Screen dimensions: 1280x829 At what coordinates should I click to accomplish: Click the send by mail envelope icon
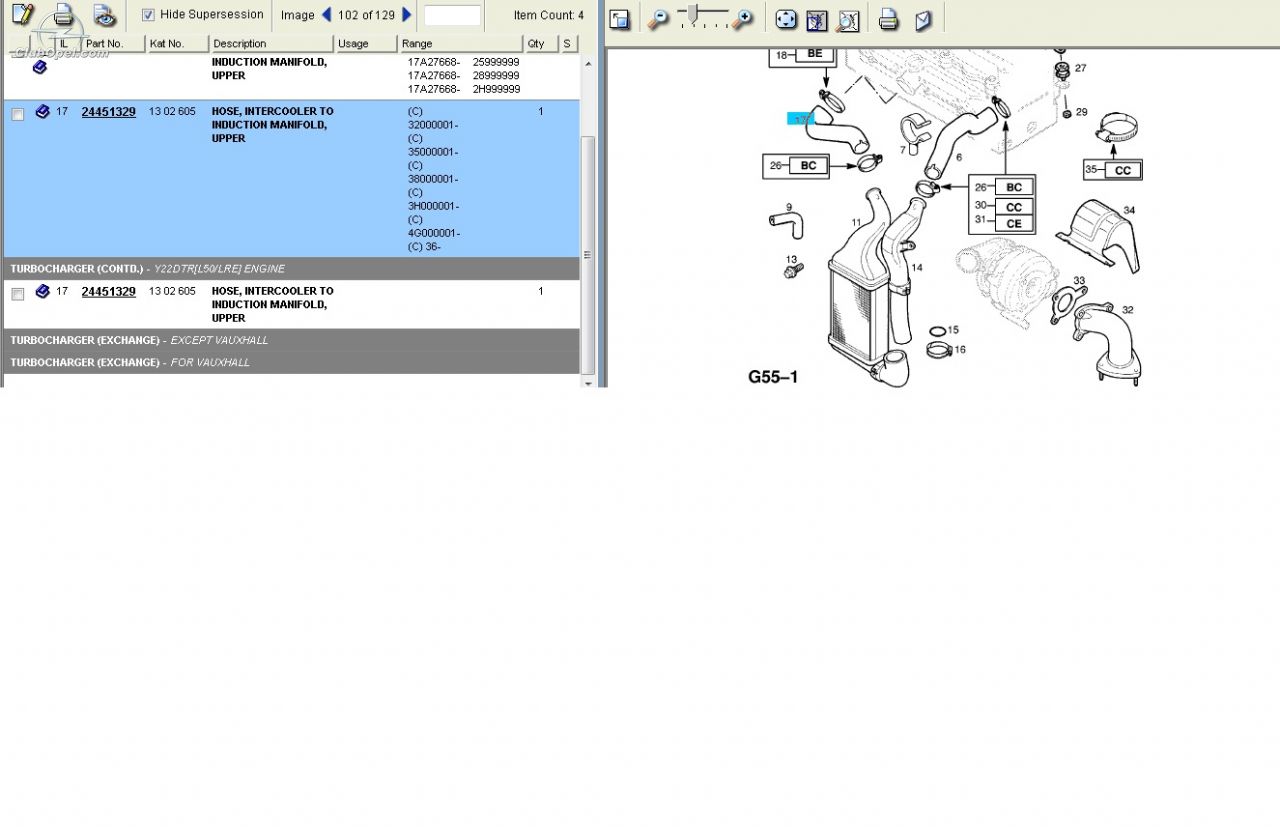(923, 19)
